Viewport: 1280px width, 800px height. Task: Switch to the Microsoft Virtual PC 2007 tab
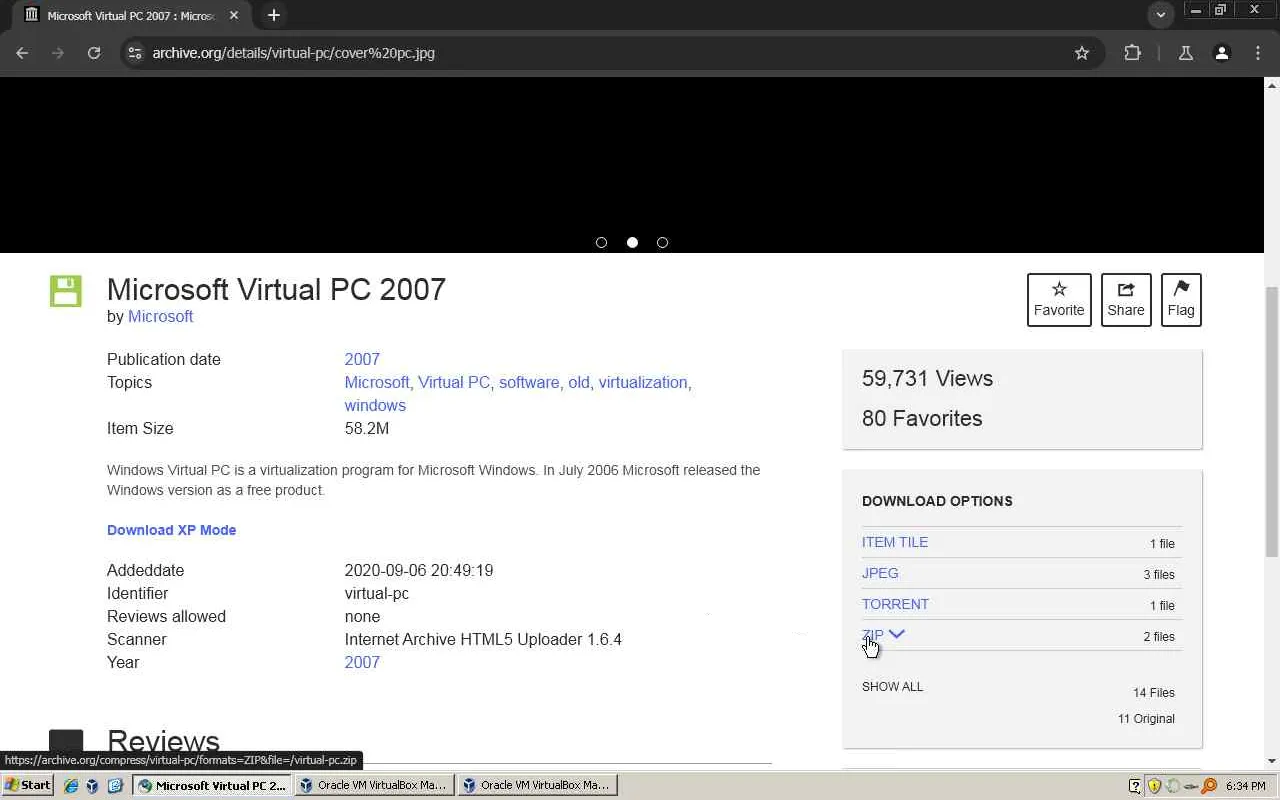(130, 15)
